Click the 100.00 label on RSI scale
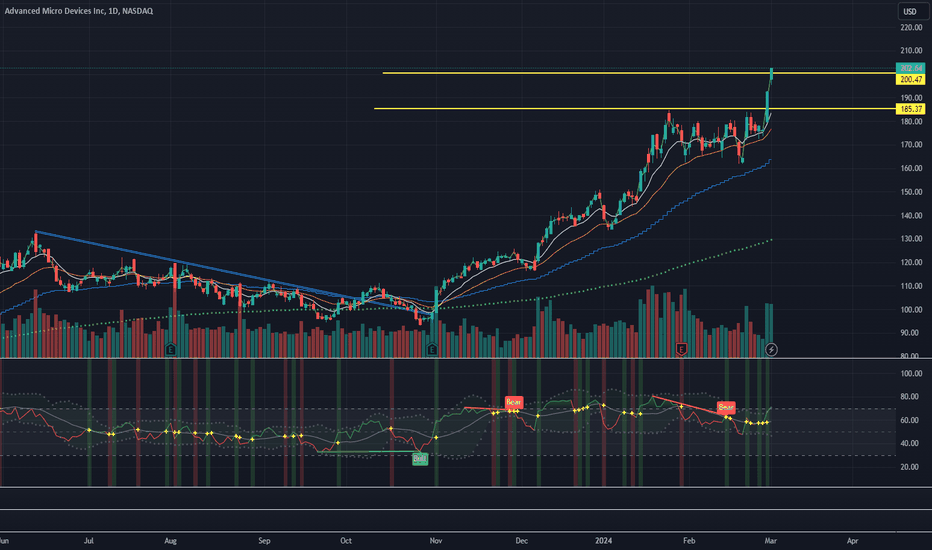Viewport: 932px width, 550px height. (x=911, y=373)
